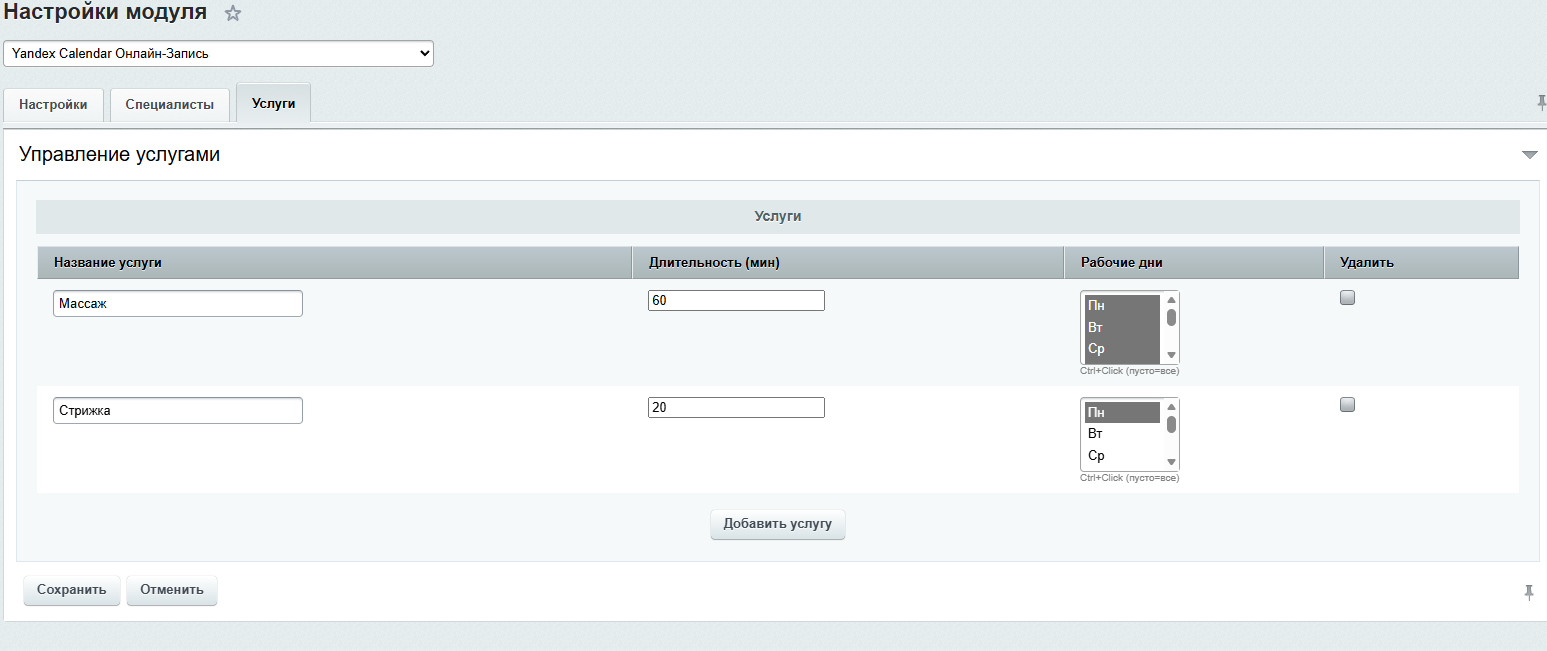Focus the Стрижка service name field

[178, 410]
